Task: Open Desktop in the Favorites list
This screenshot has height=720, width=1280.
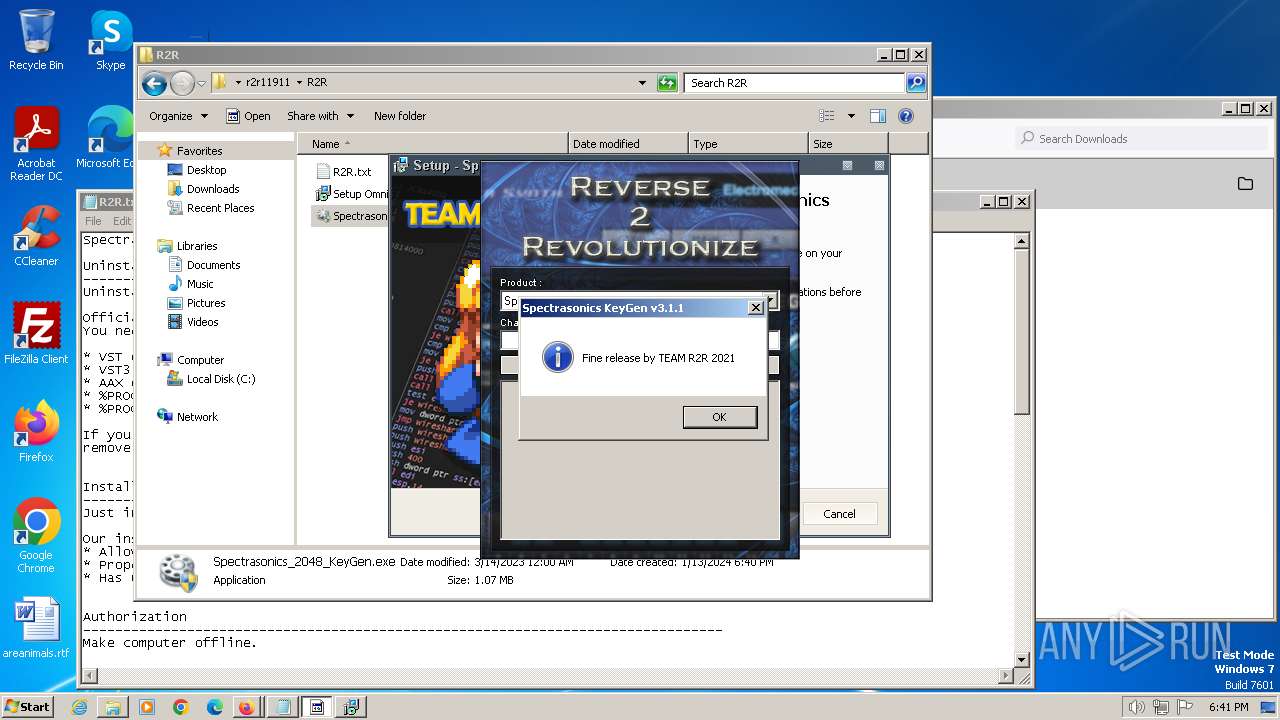Action: (x=206, y=170)
